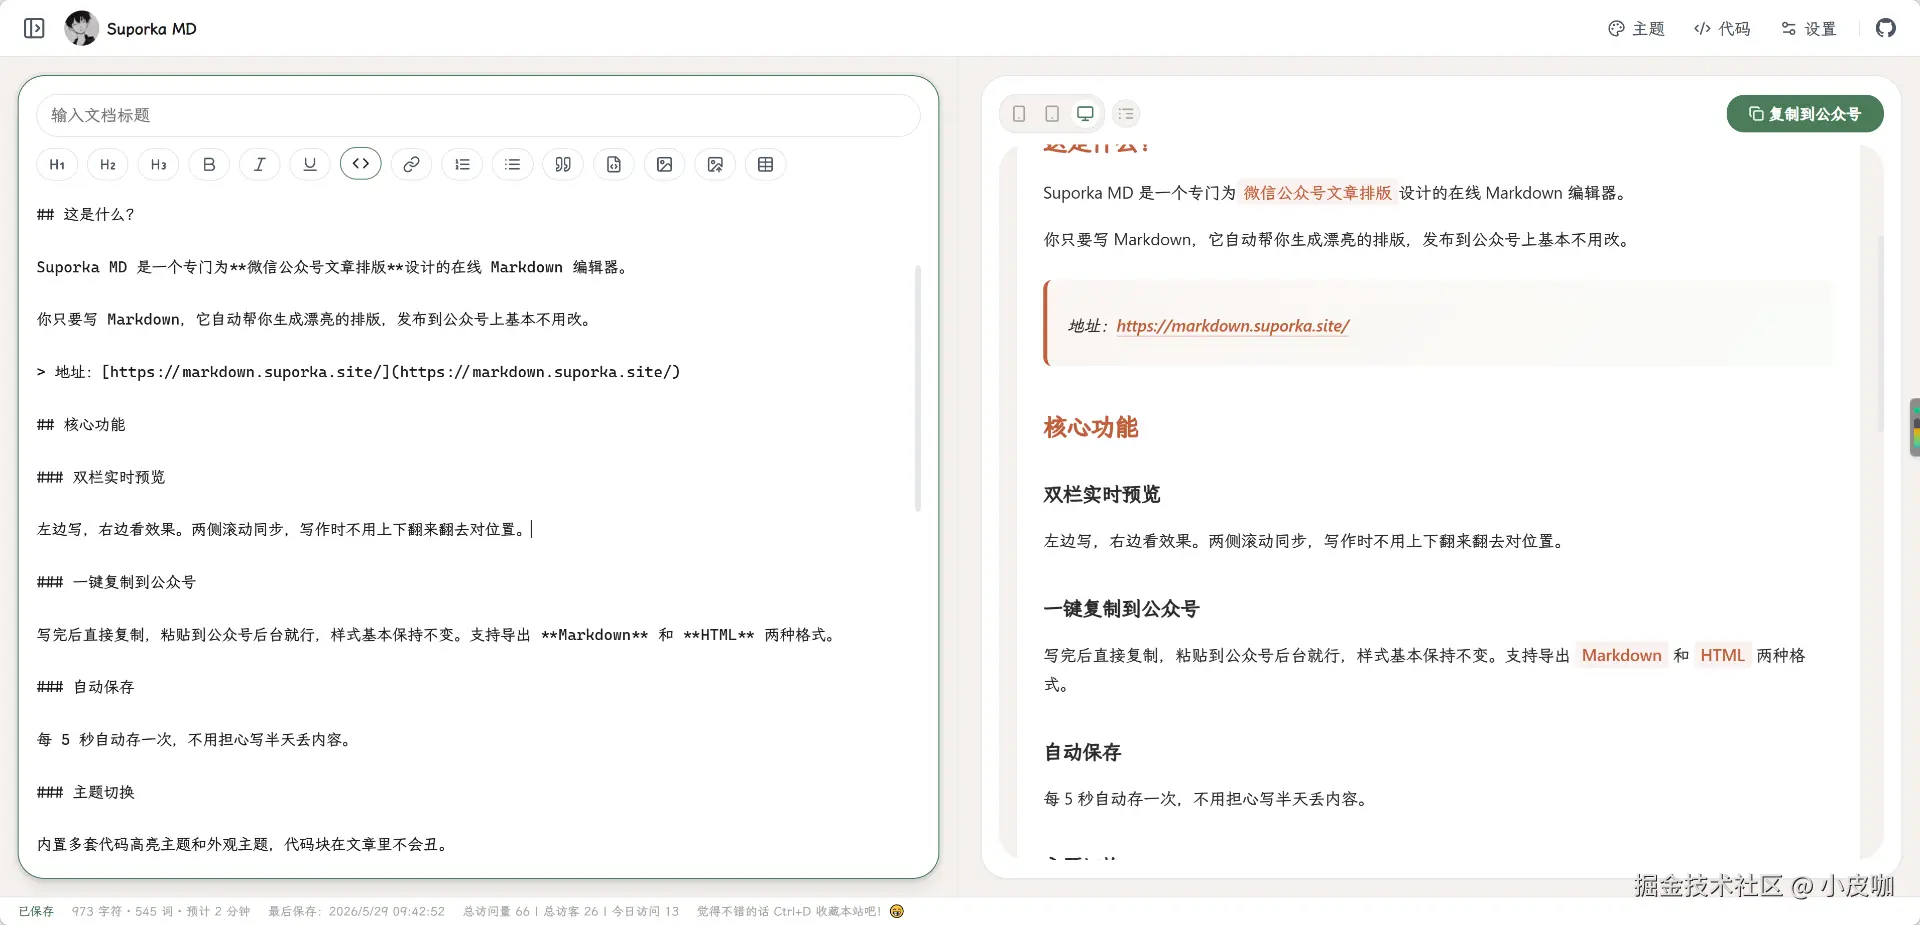Click the line ending with 翻来翻去对位置 in editor
The width and height of the screenshot is (1920, 925).
(x=281, y=529)
